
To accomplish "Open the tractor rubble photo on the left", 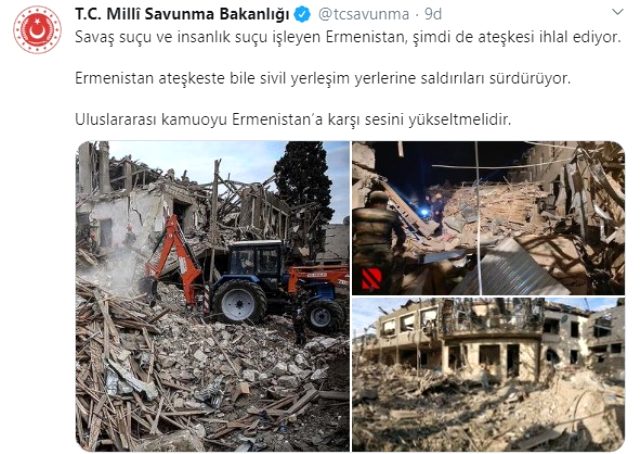I will click(x=213, y=296).
